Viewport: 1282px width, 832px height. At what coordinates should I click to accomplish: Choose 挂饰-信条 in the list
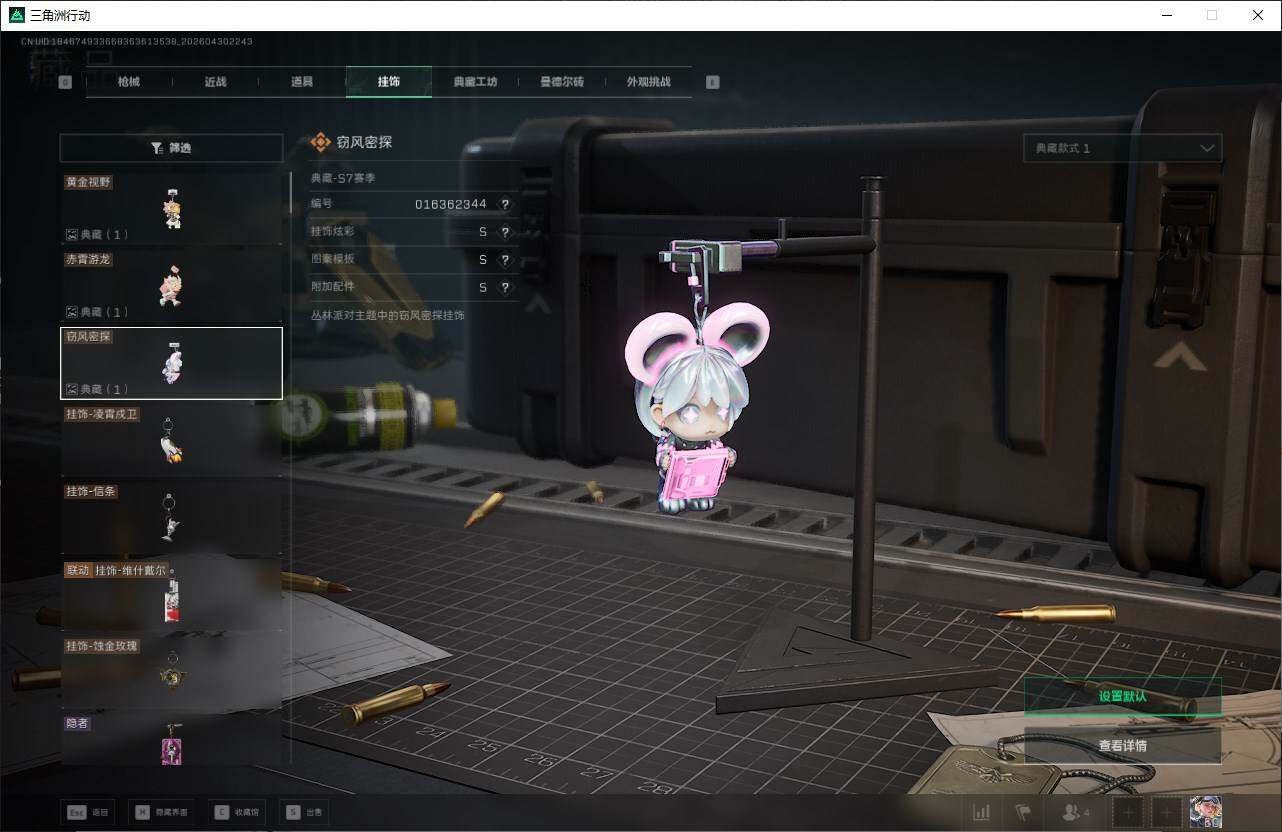pyautogui.click(x=172, y=517)
